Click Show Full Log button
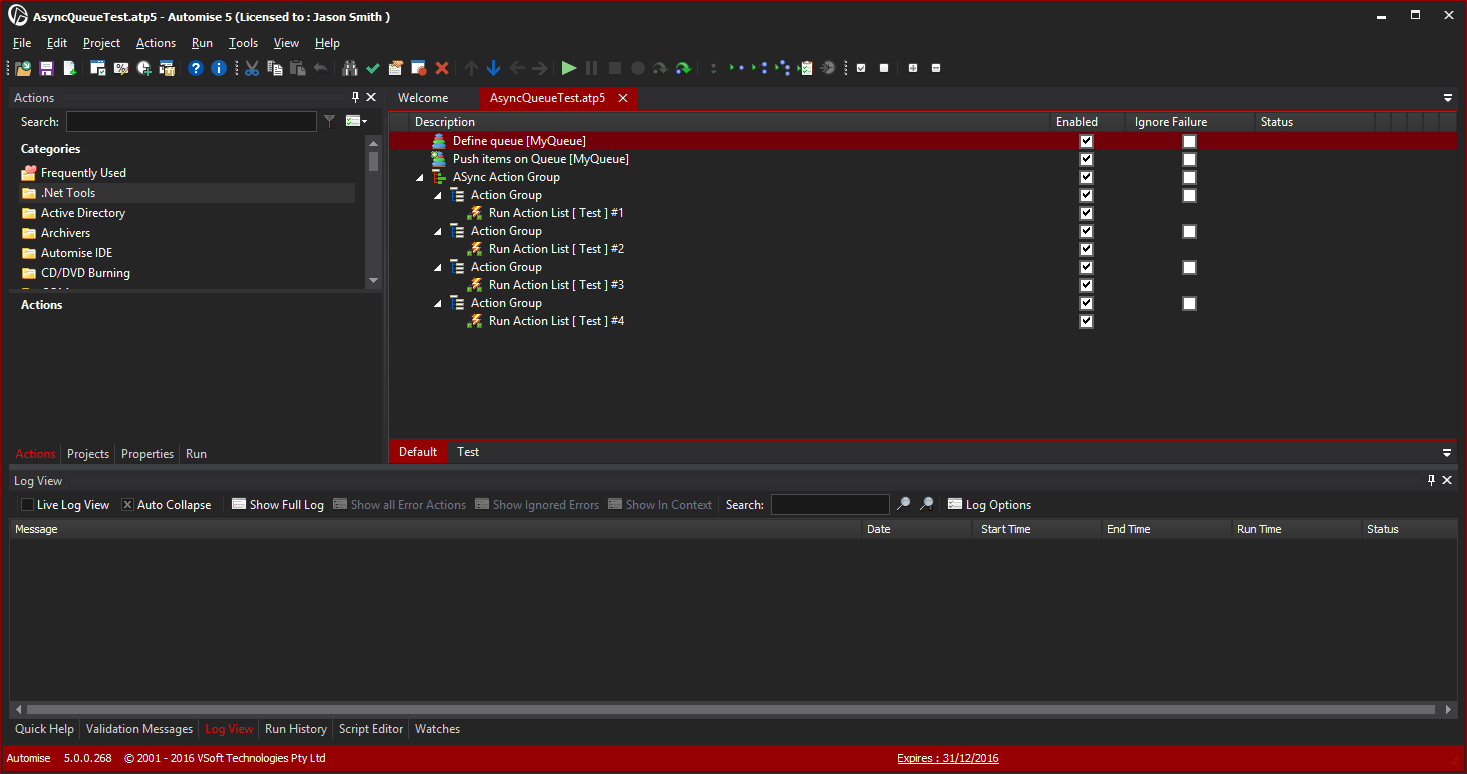This screenshot has width=1467, height=774. (278, 505)
